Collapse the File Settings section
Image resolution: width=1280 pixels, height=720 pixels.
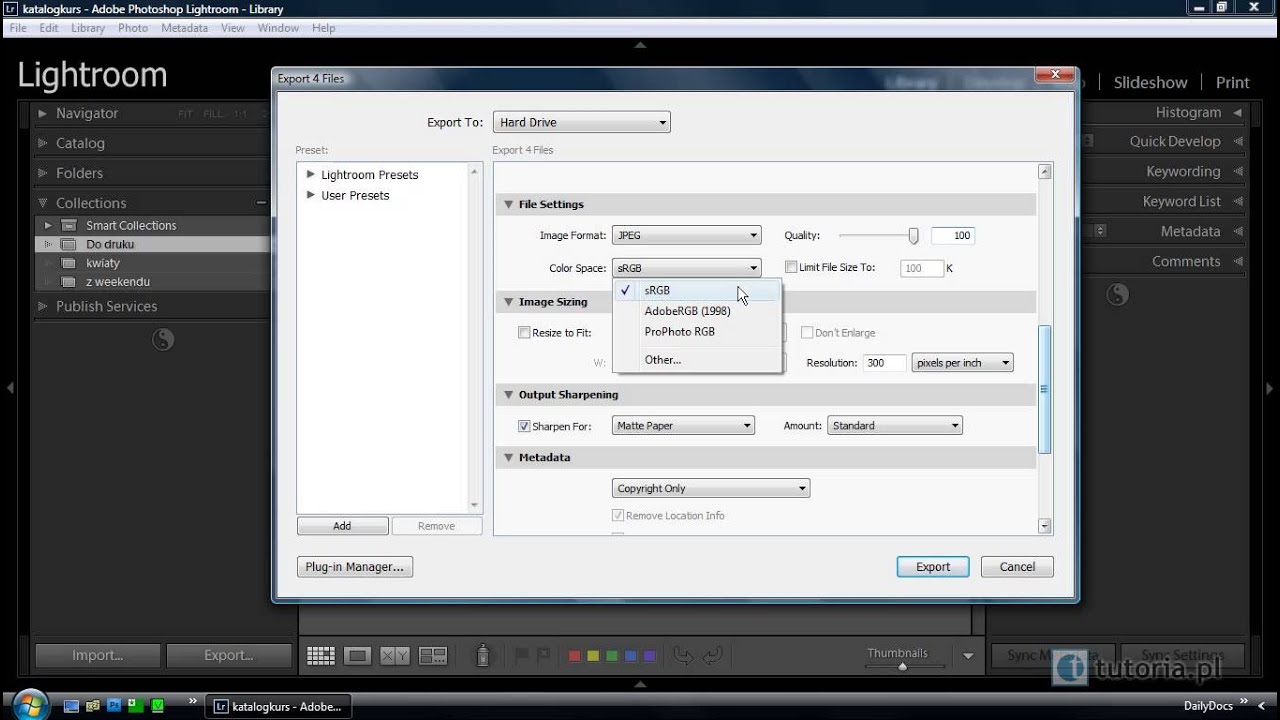click(x=508, y=204)
